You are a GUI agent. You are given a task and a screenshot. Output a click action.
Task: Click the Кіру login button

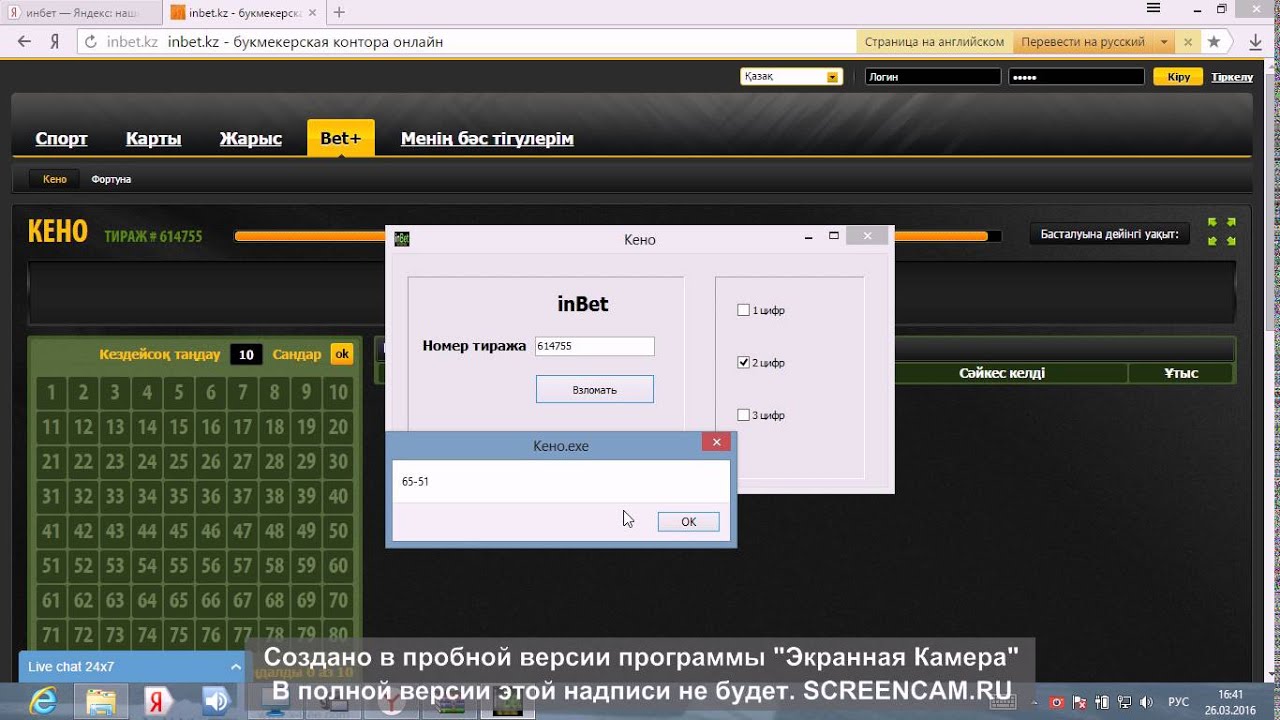pos(1178,77)
